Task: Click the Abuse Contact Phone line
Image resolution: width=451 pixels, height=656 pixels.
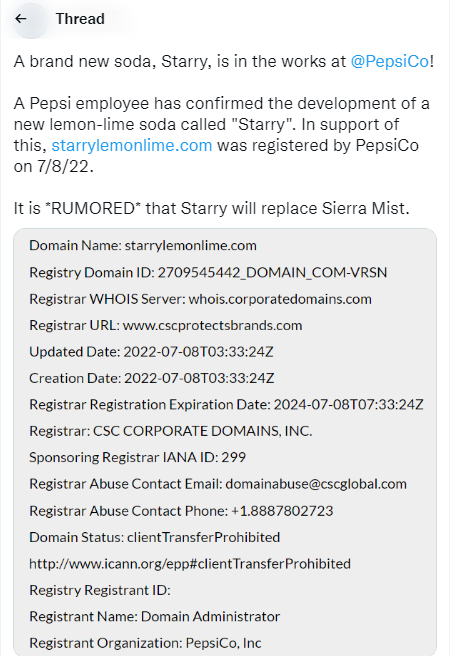Action: click(x=181, y=511)
